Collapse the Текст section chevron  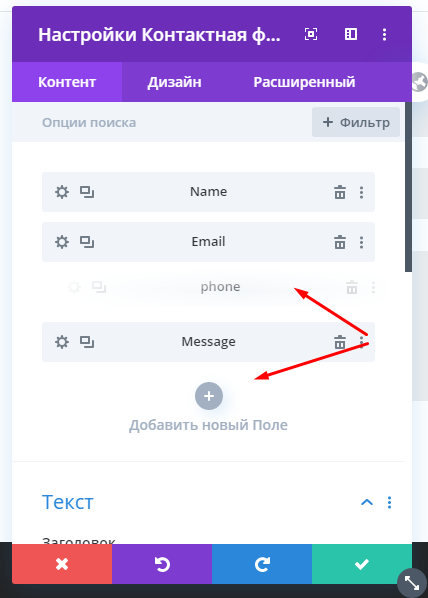[x=367, y=502]
